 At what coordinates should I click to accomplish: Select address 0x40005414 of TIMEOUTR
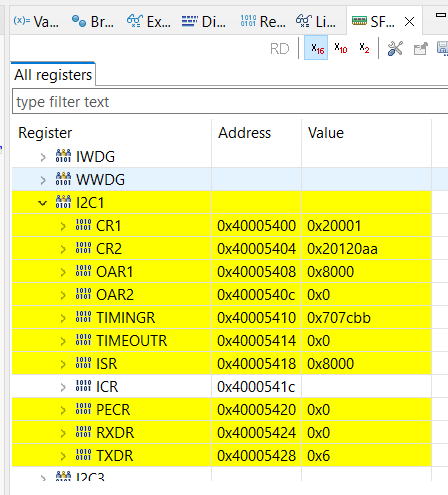pos(256,341)
